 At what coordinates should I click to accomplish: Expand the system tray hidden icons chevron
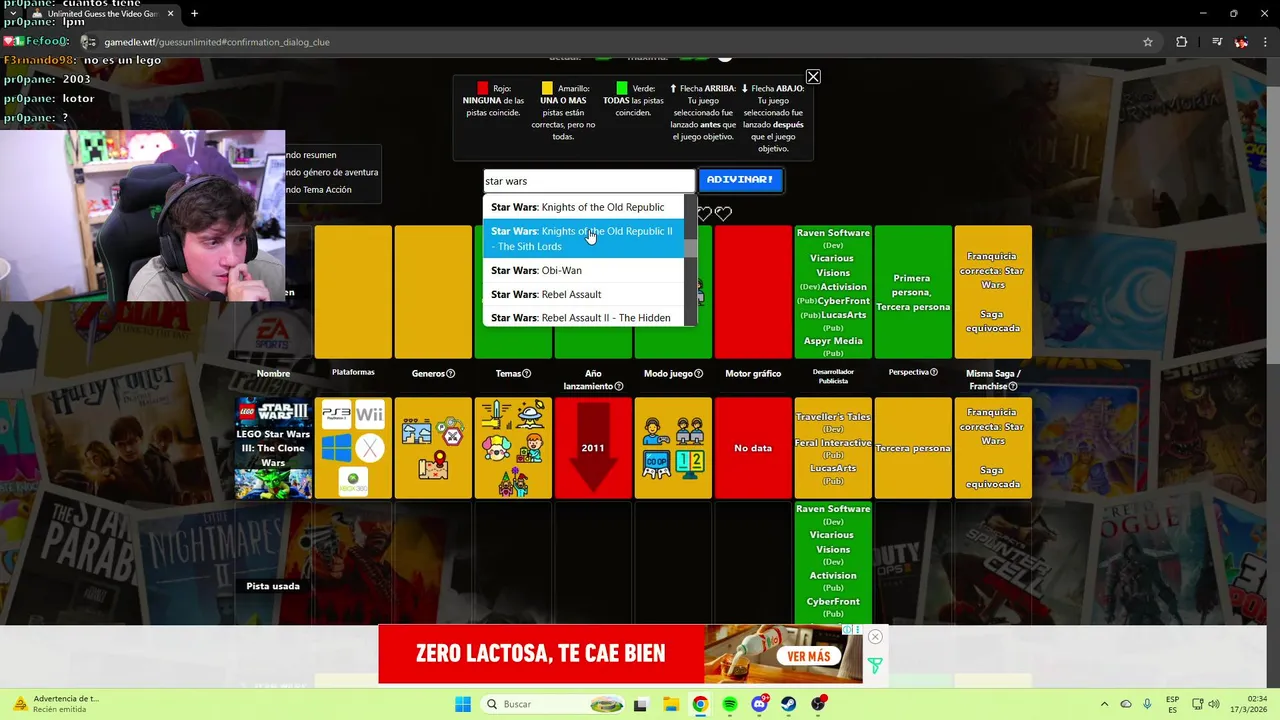1104,704
